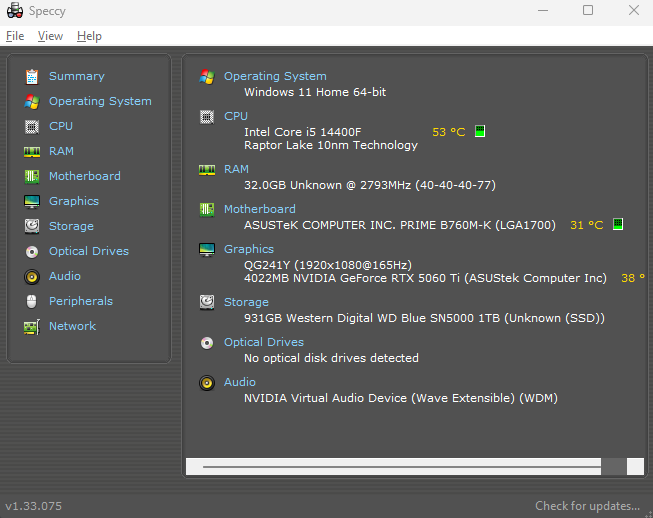Open the Graphics heading link in summary

(249, 249)
